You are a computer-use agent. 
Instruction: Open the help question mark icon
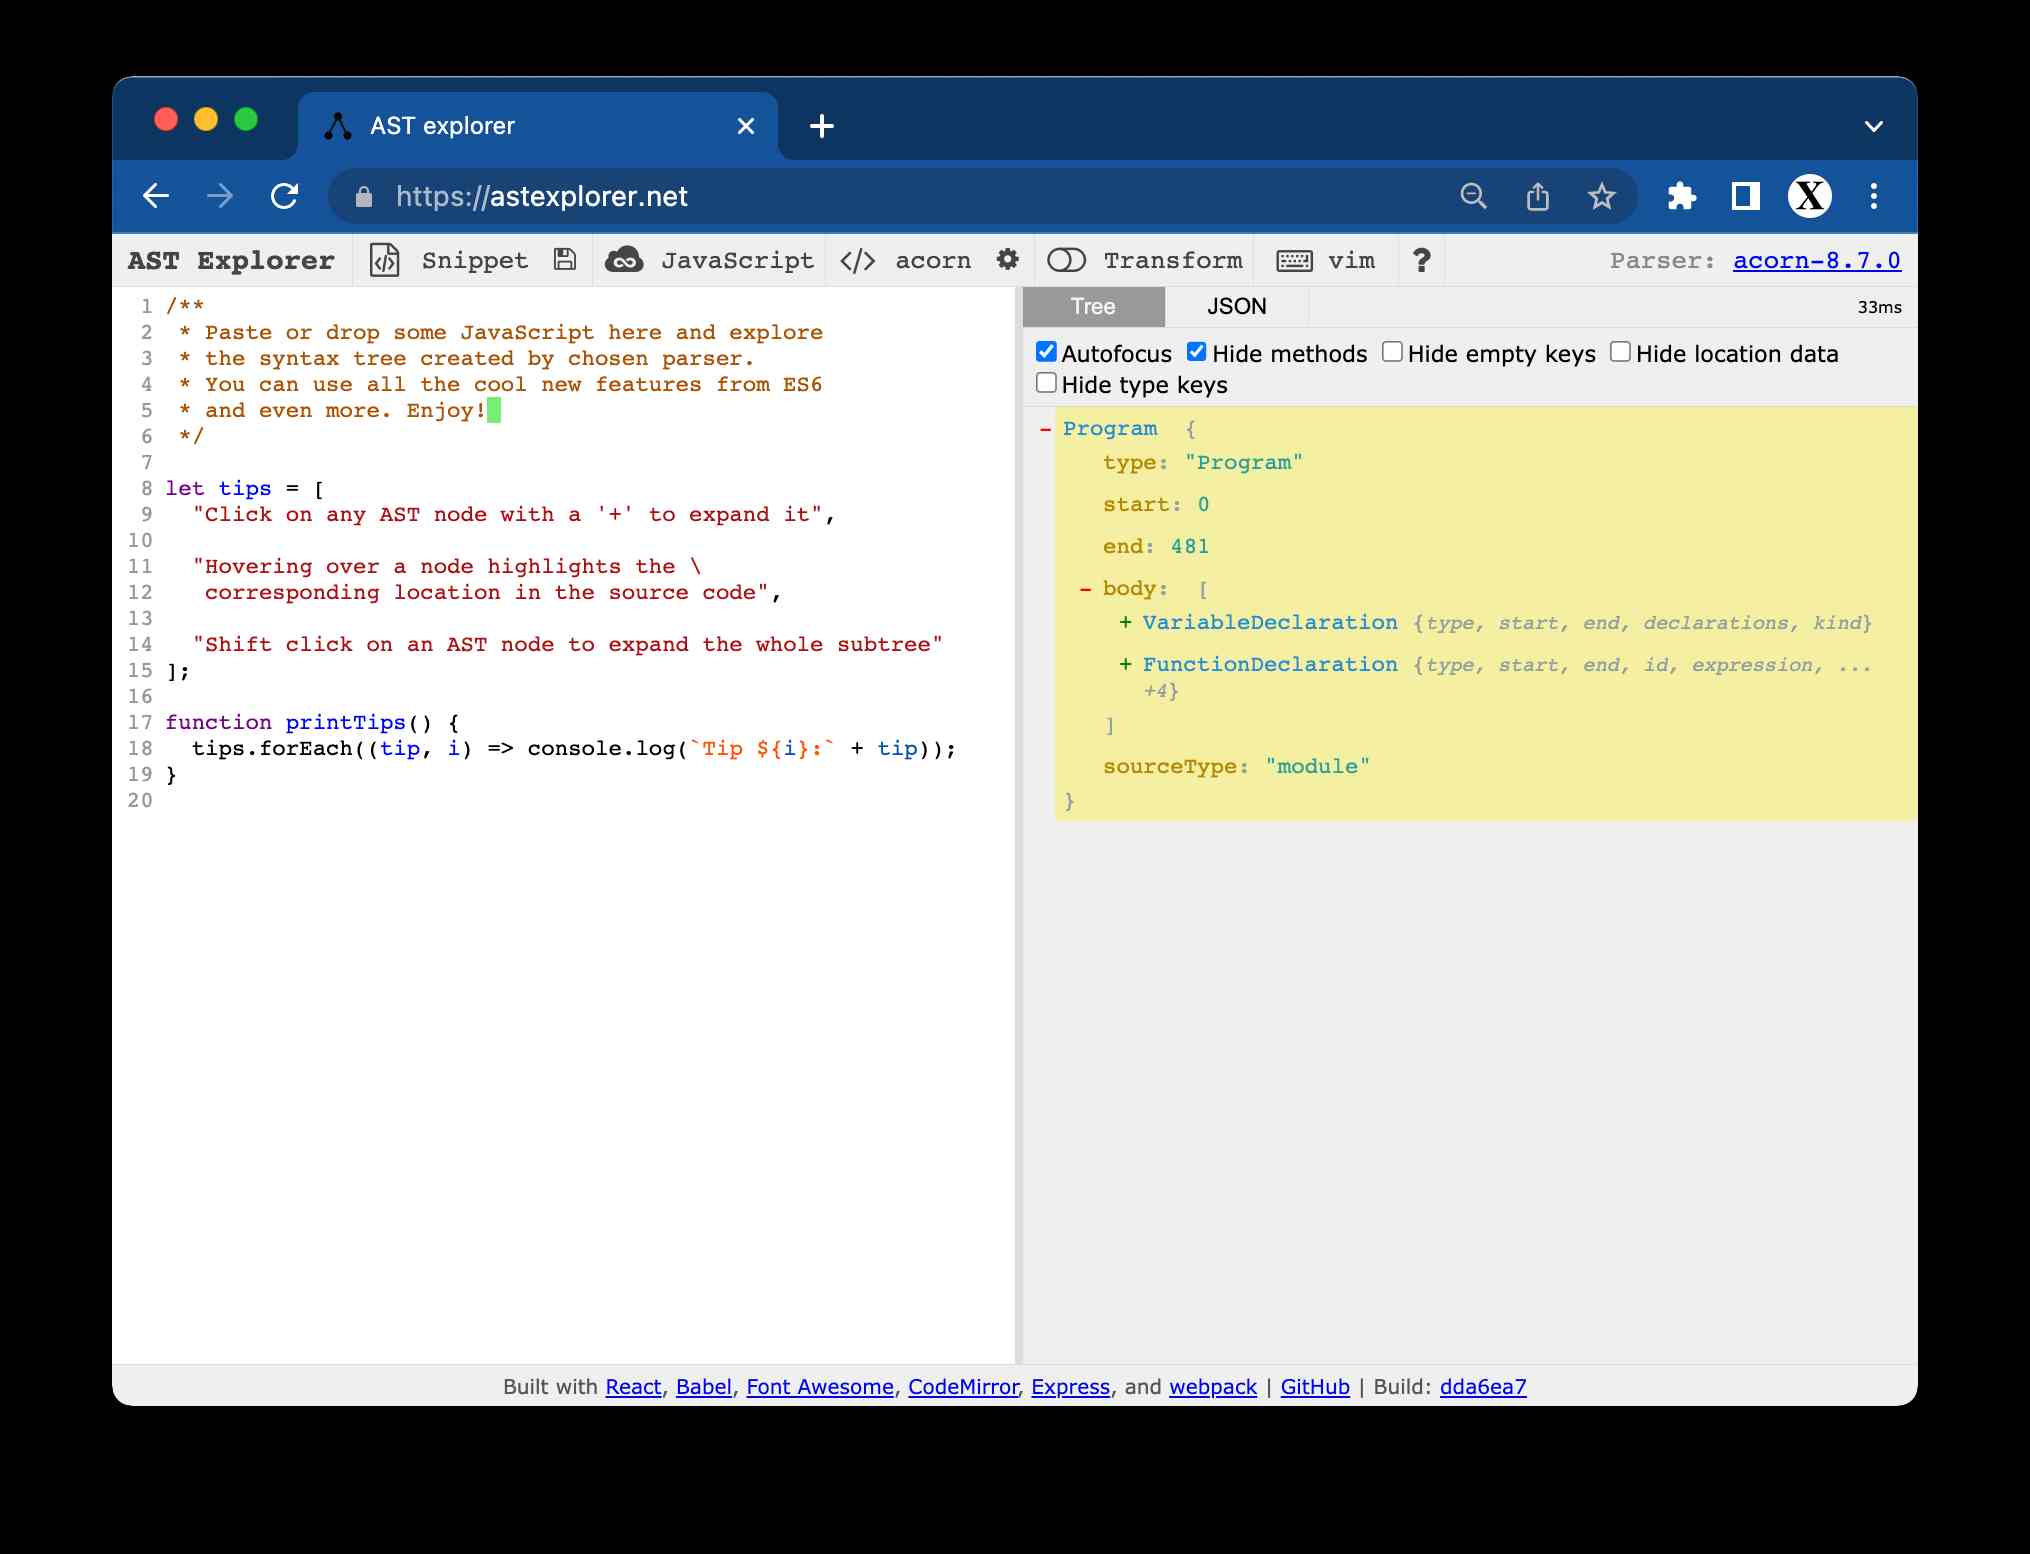[1421, 260]
